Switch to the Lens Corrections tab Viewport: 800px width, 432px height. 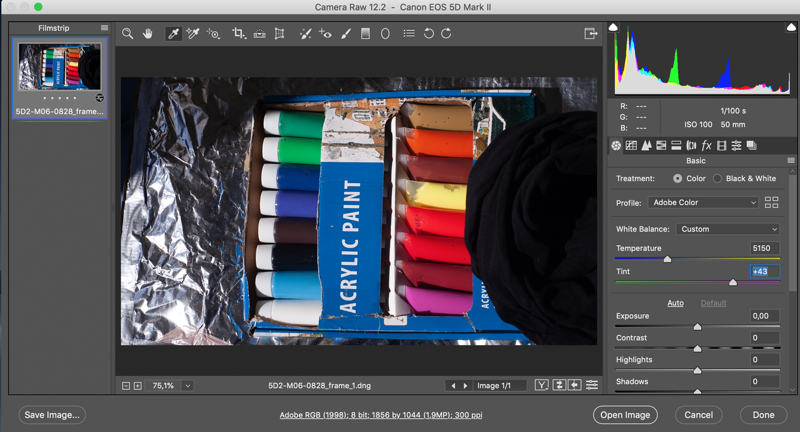[691, 146]
